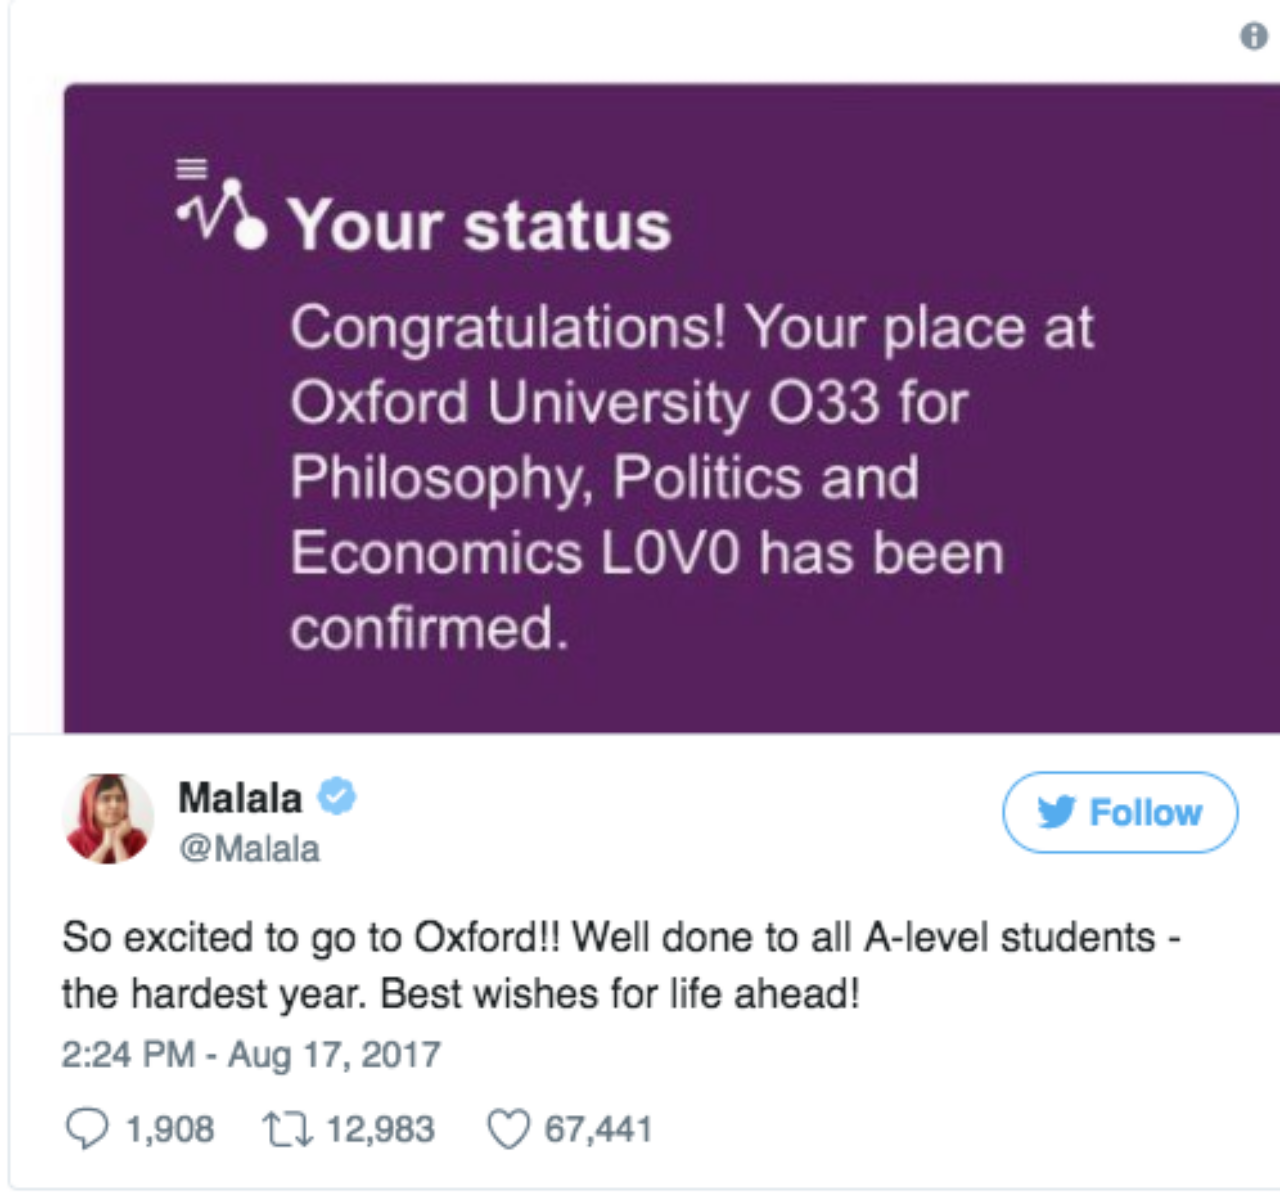1280x1193 pixels.
Task: Click the retweet arrows icon
Action: (x=287, y=1130)
